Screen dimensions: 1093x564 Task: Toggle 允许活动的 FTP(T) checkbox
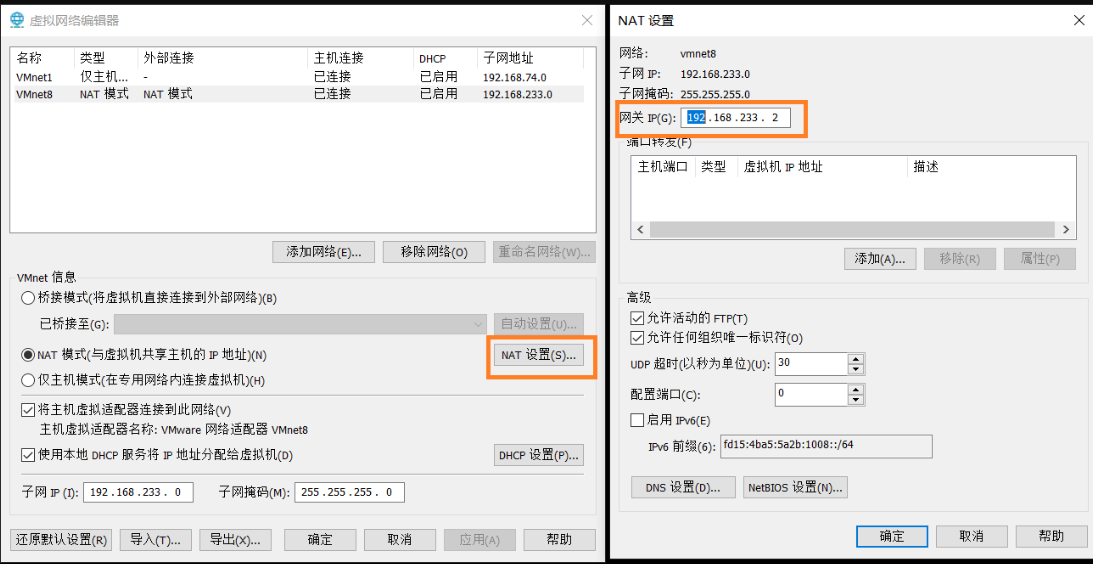[x=636, y=319]
